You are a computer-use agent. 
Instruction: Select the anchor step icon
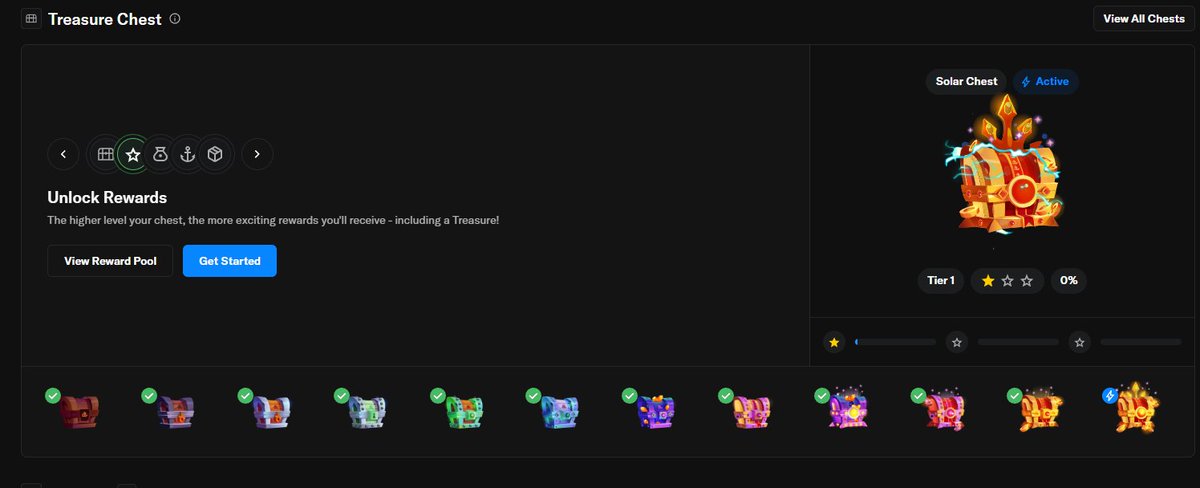tap(186, 154)
